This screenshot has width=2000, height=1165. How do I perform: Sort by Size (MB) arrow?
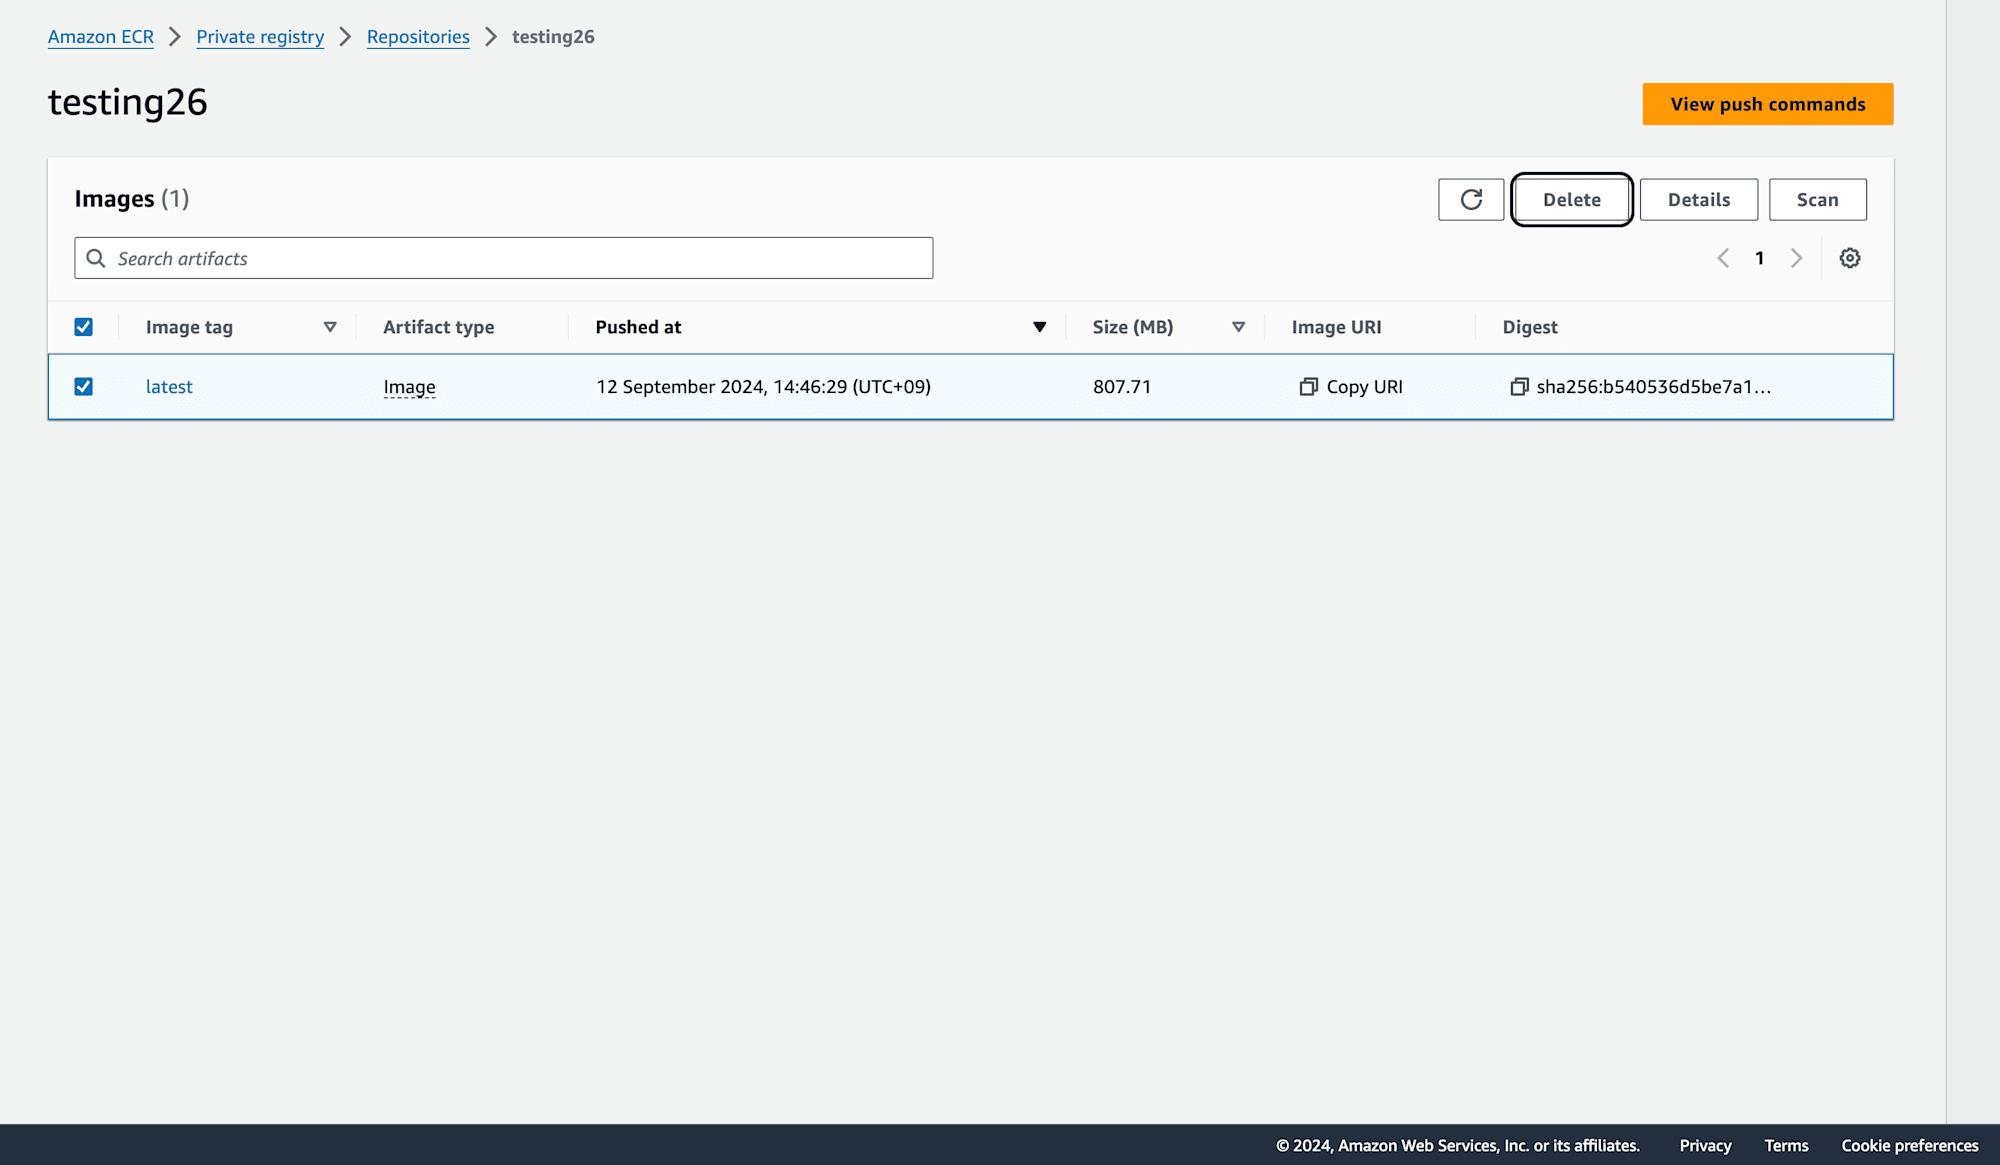1239,327
